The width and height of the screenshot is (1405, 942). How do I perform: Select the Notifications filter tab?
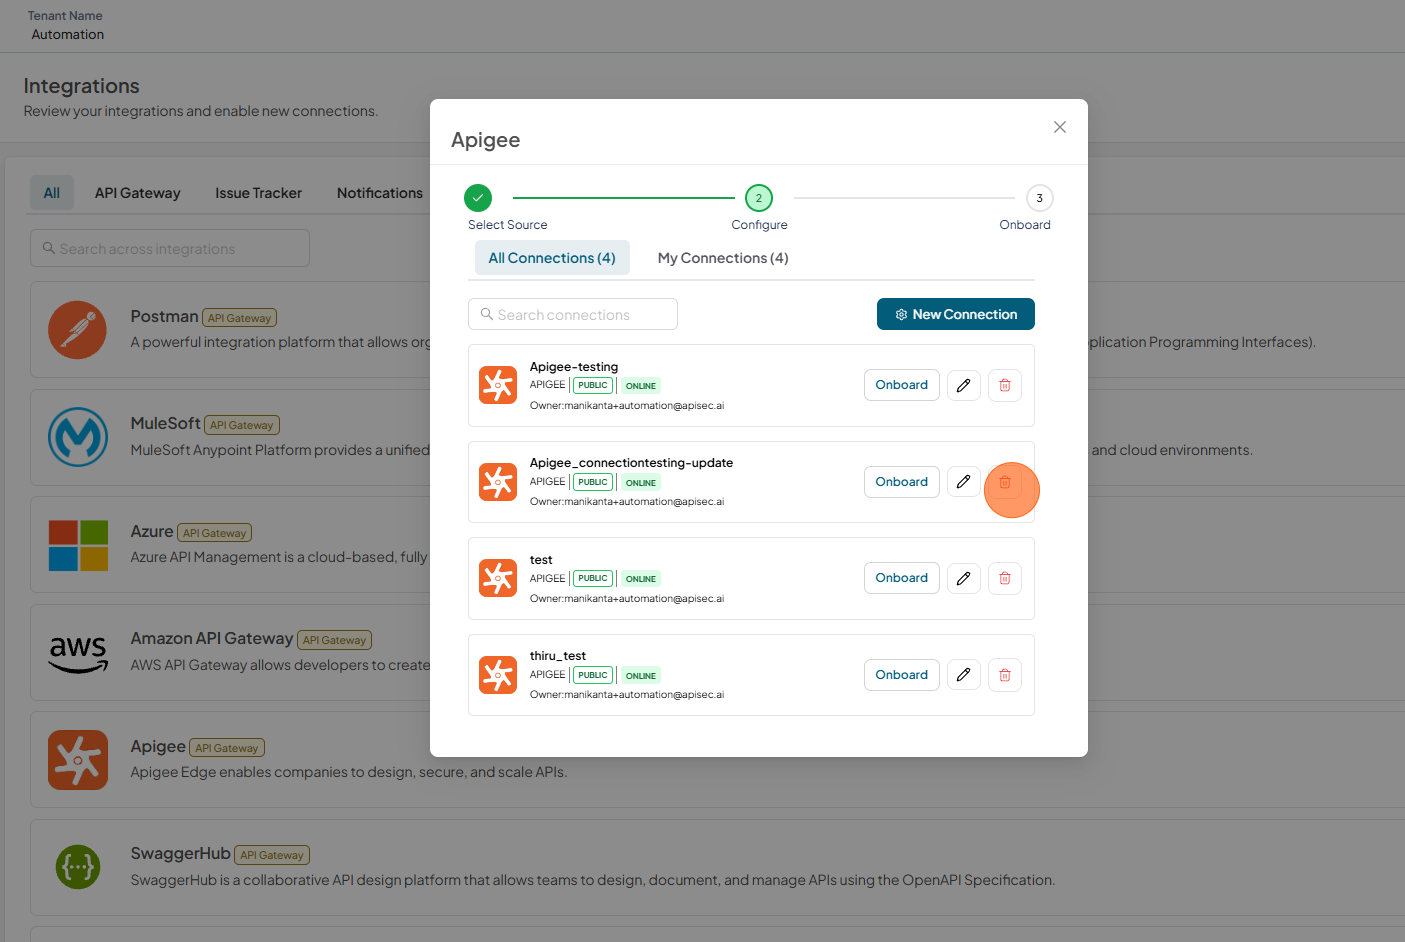pos(380,193)
